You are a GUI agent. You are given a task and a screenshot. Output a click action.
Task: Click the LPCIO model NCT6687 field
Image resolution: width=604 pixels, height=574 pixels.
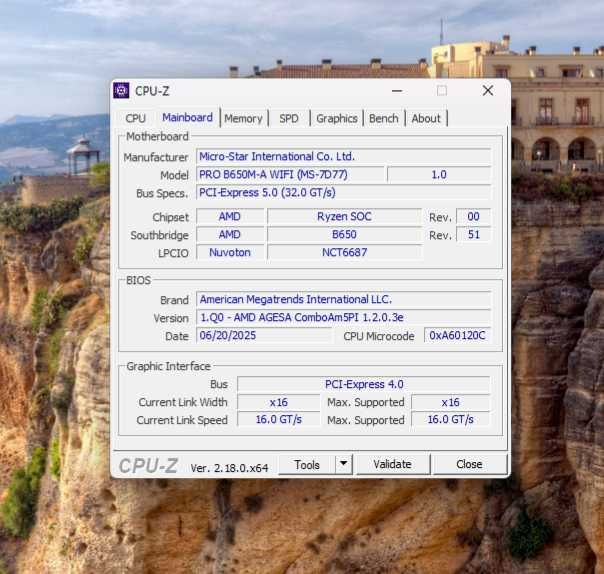344,252
